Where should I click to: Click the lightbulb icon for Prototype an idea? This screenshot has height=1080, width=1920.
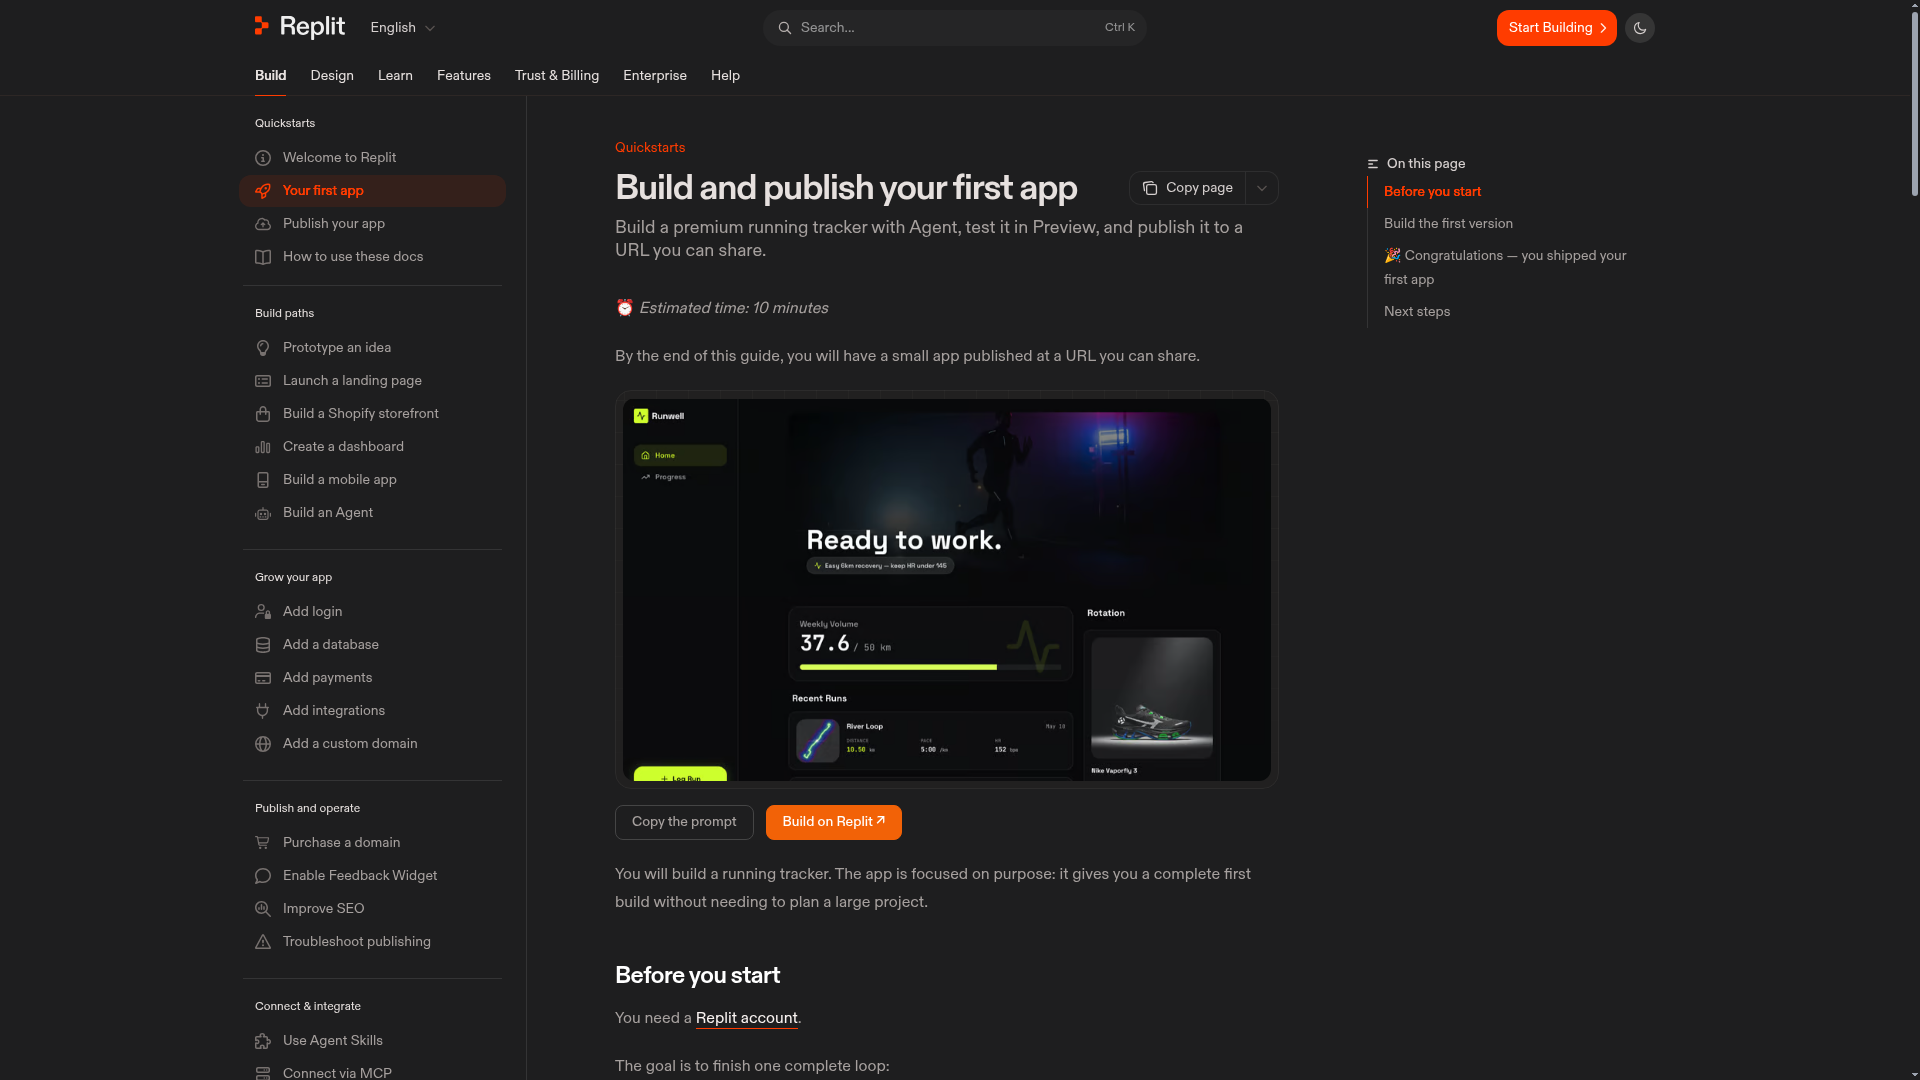[x=263, y=348]
